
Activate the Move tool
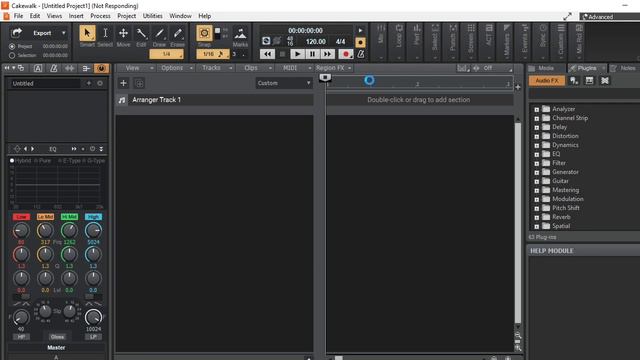[123, 33]
